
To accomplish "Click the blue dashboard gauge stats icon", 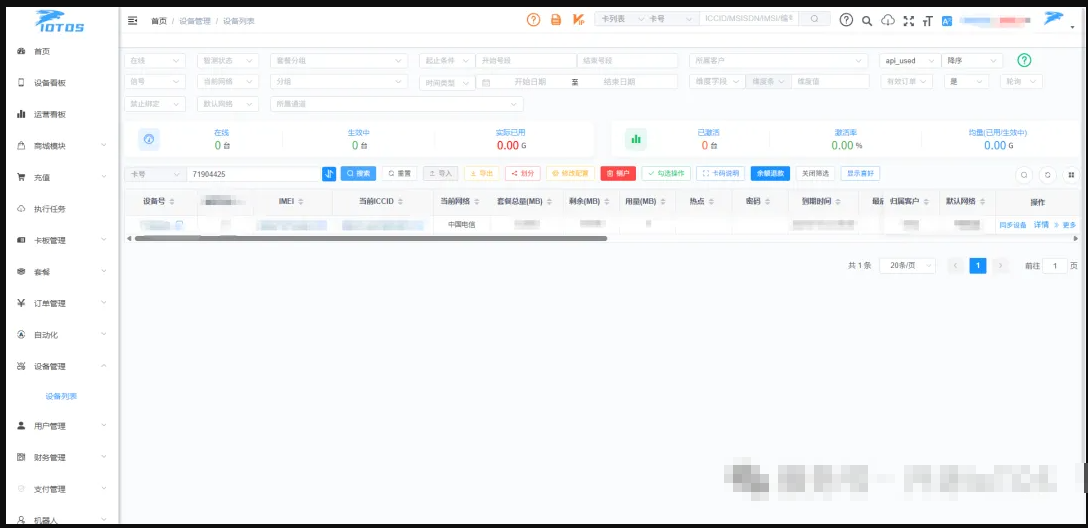I will 149,139.
